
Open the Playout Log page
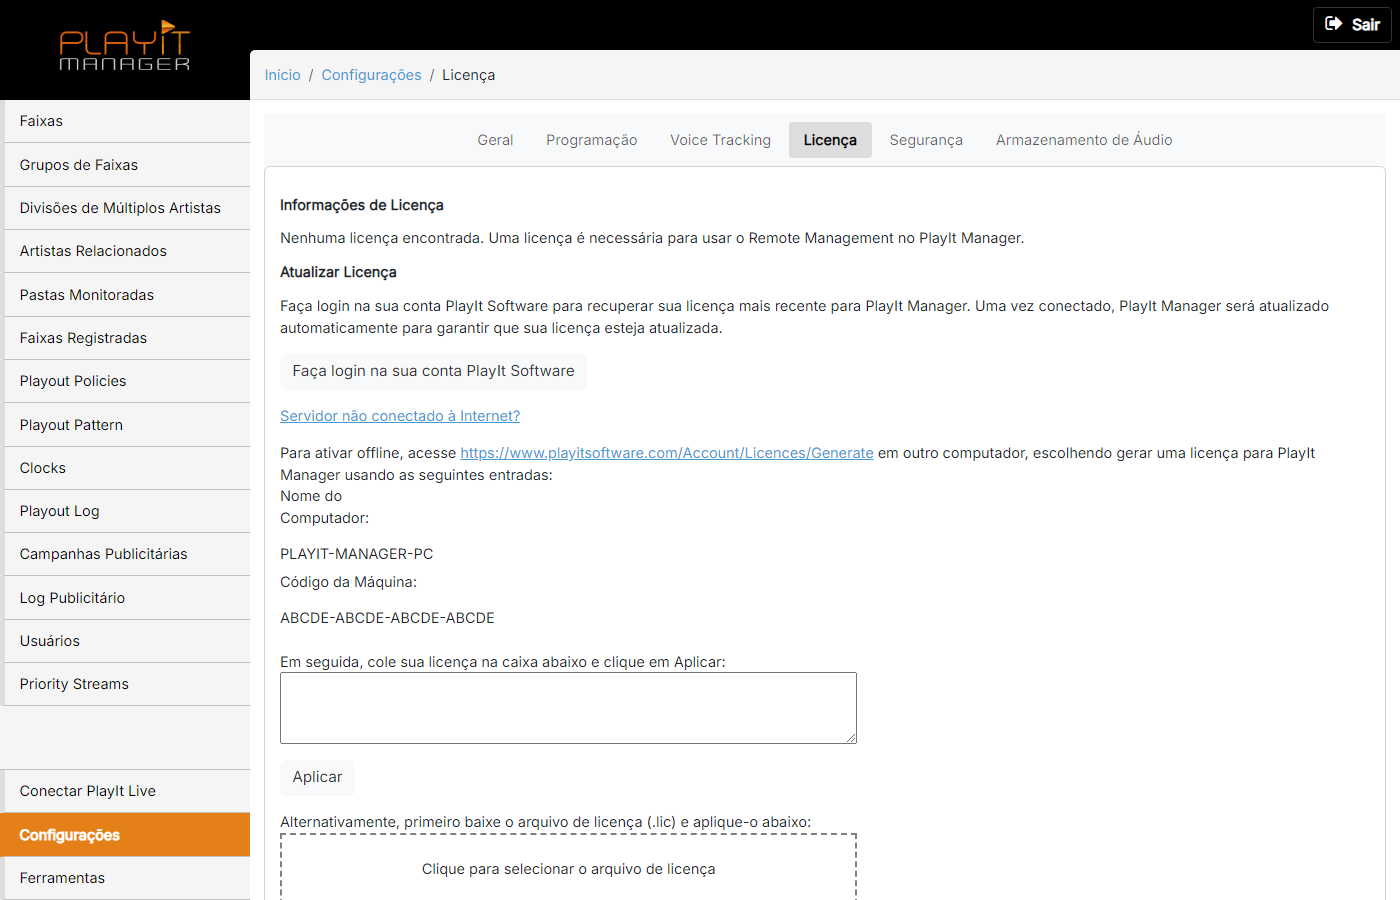click(x=127, y=511)
